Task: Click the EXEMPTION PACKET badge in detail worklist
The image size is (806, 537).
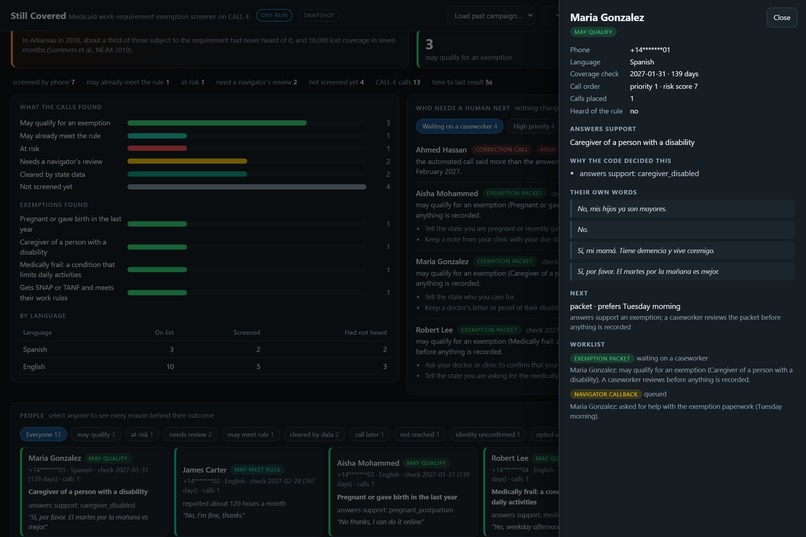Action: tap(601, 358)
